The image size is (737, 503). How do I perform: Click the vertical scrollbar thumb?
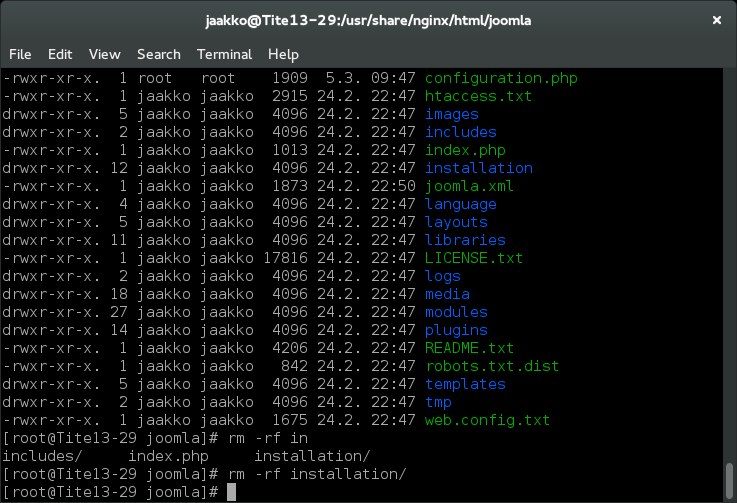point(729,482)
